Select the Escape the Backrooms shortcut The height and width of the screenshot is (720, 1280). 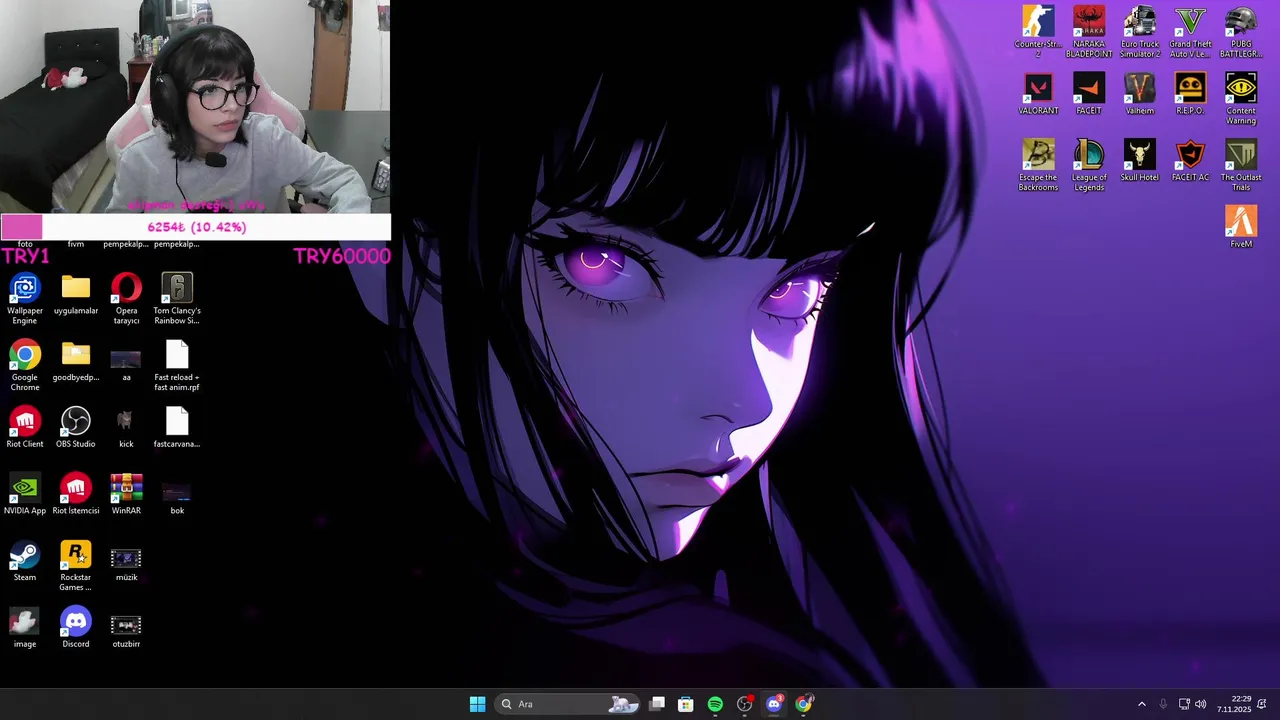(1038, 166)
